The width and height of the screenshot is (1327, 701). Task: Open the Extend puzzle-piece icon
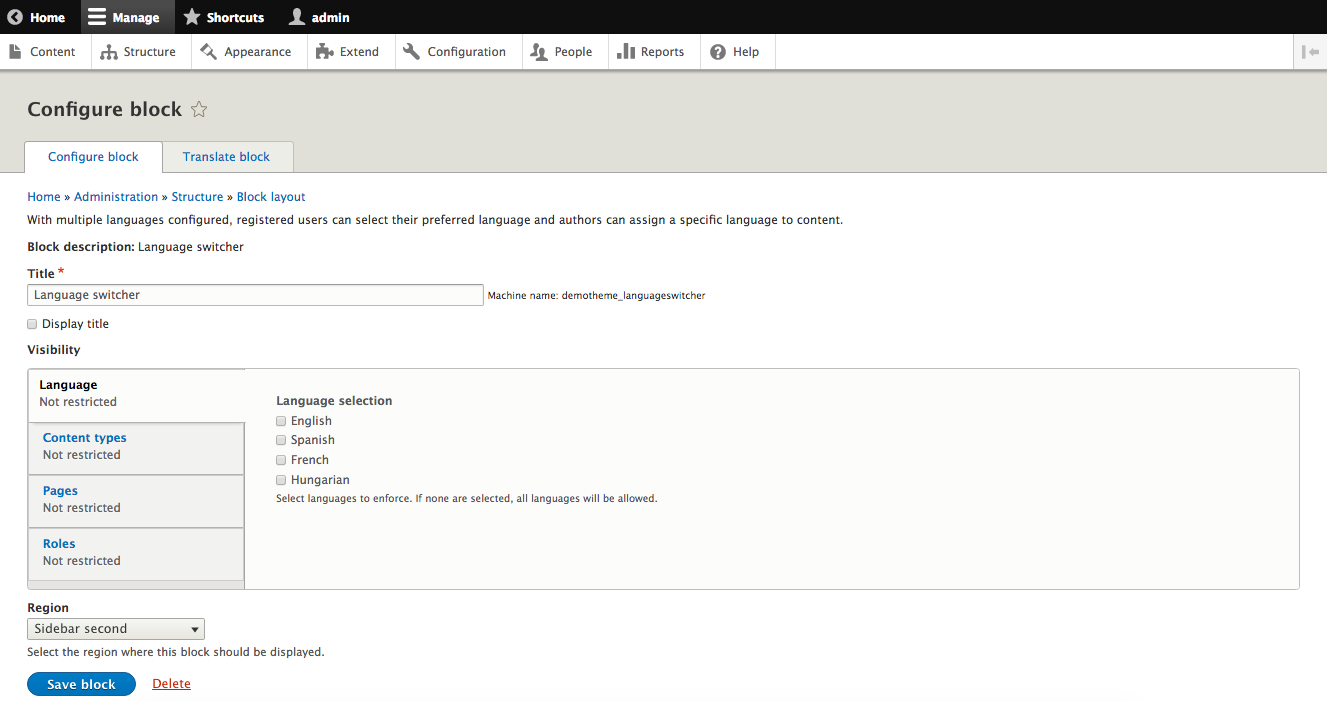point(324,52)
